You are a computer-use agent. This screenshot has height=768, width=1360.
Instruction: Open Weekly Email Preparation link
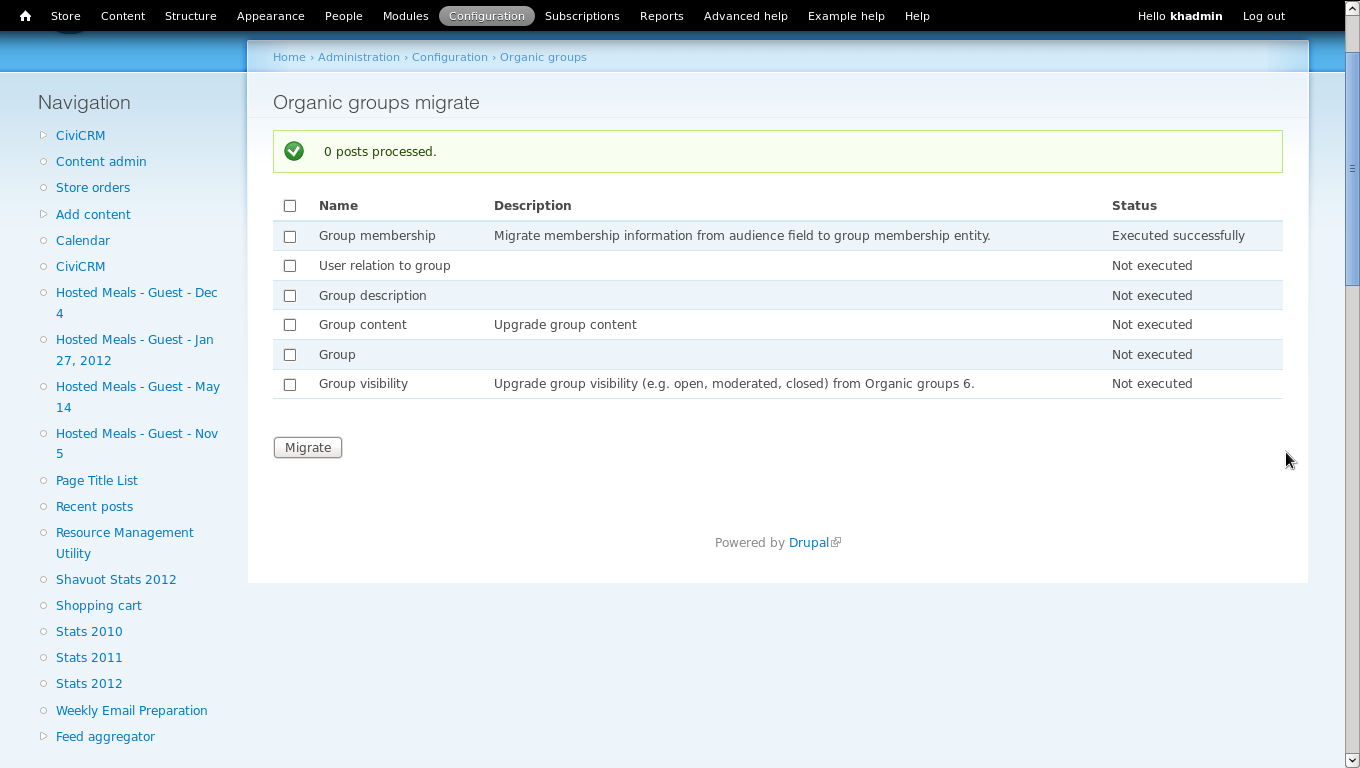(131, 710)
